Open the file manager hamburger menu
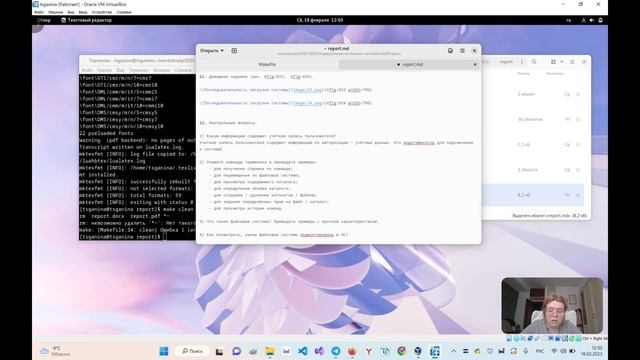 point(572,62)
